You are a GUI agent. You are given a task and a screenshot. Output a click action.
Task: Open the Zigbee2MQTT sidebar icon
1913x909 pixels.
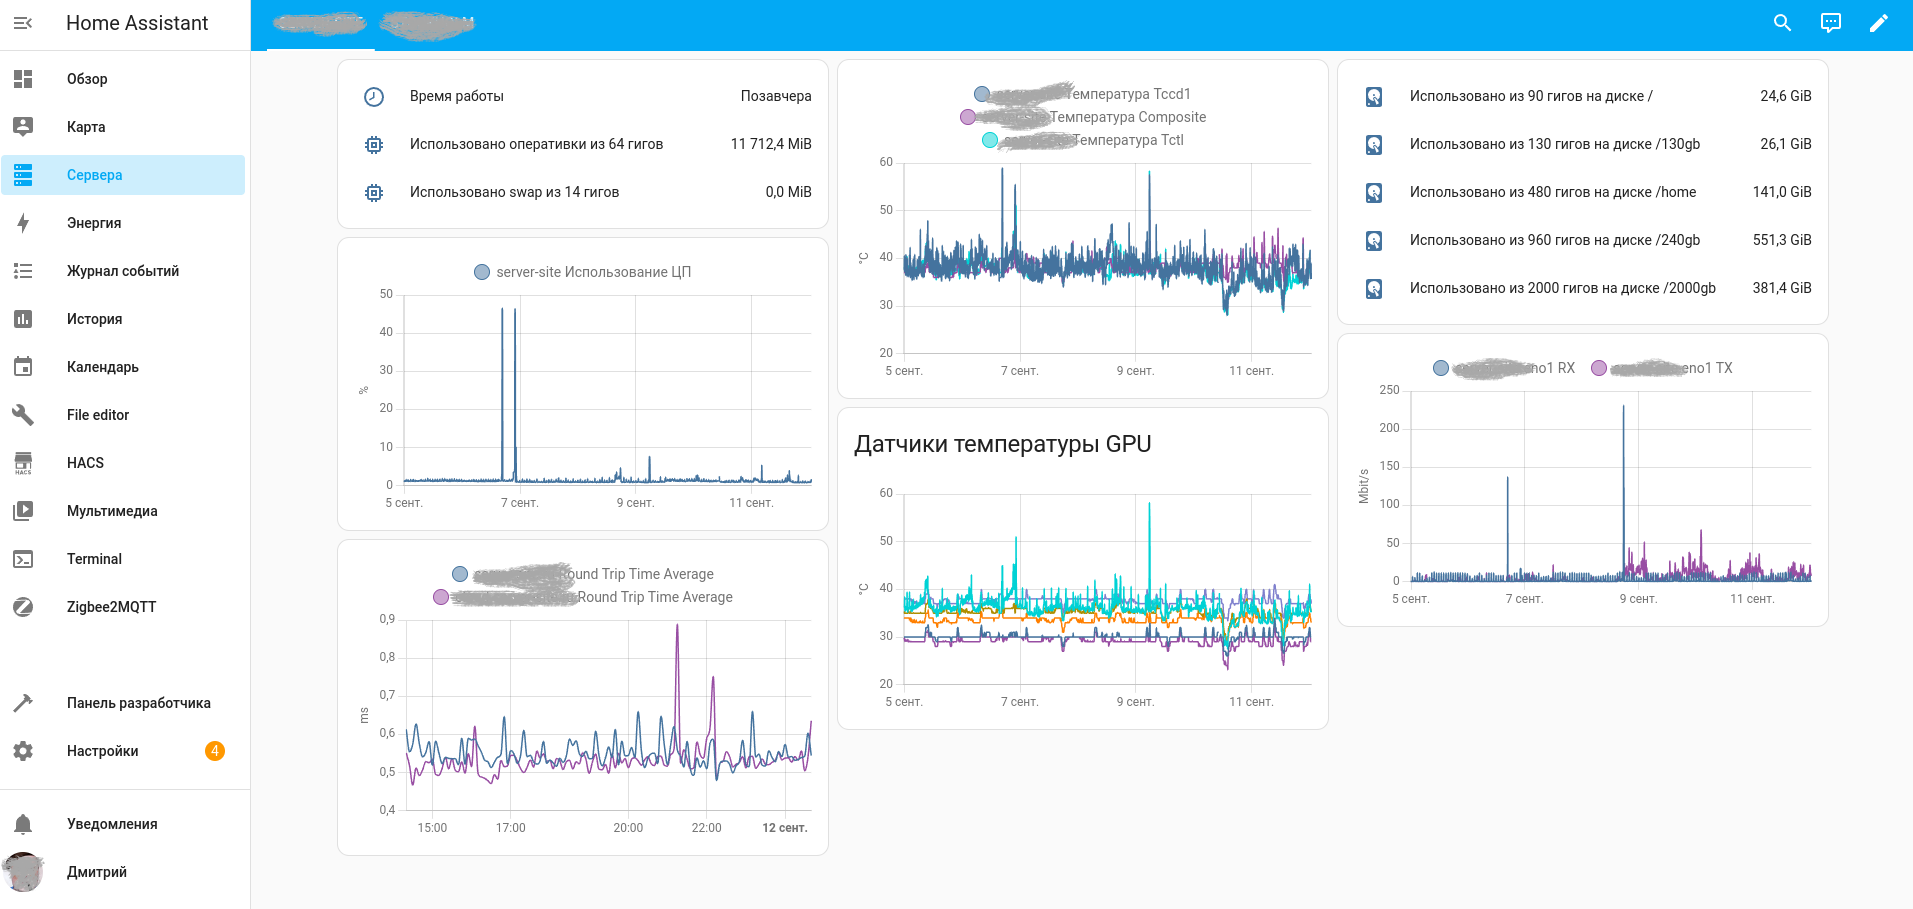click(23, 607)
